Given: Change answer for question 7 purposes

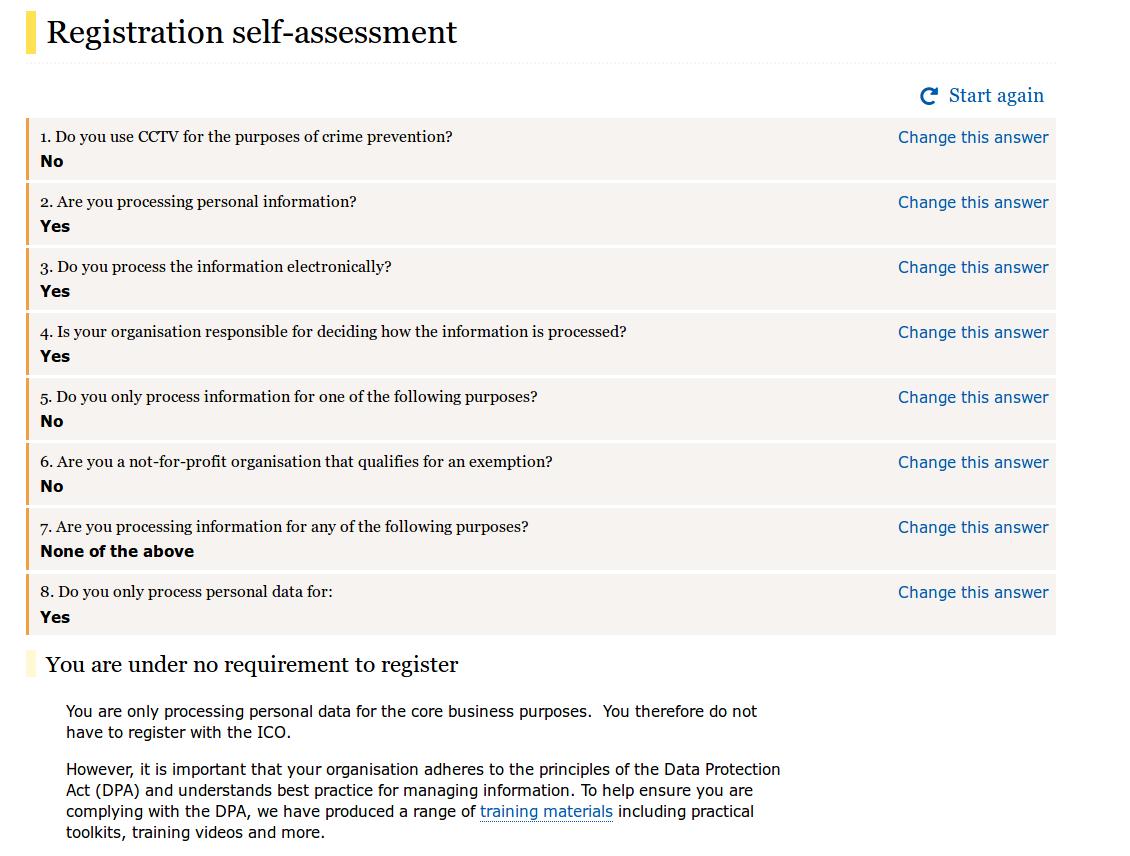Looking at the screenshot, I should coord(973,527).
